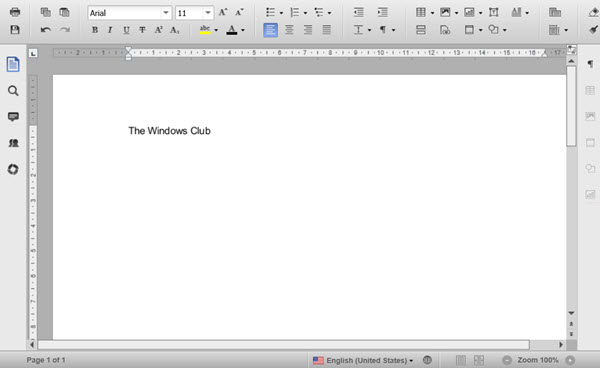Click the Print icon

point(15,12)
